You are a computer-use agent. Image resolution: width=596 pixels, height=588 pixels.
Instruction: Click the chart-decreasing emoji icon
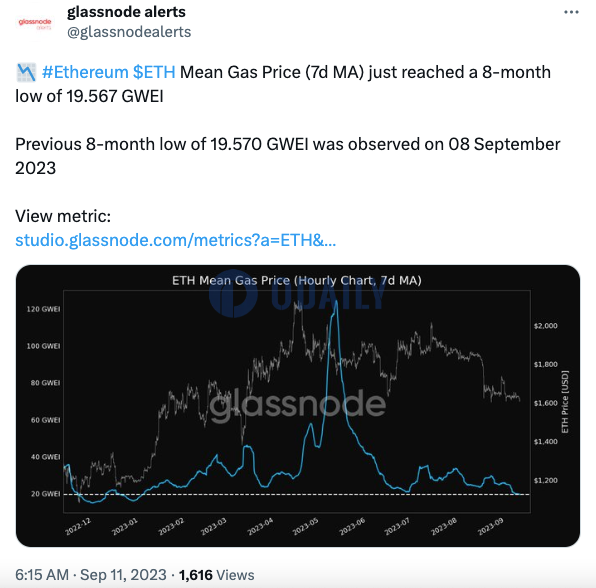click(x=26, y=72)
